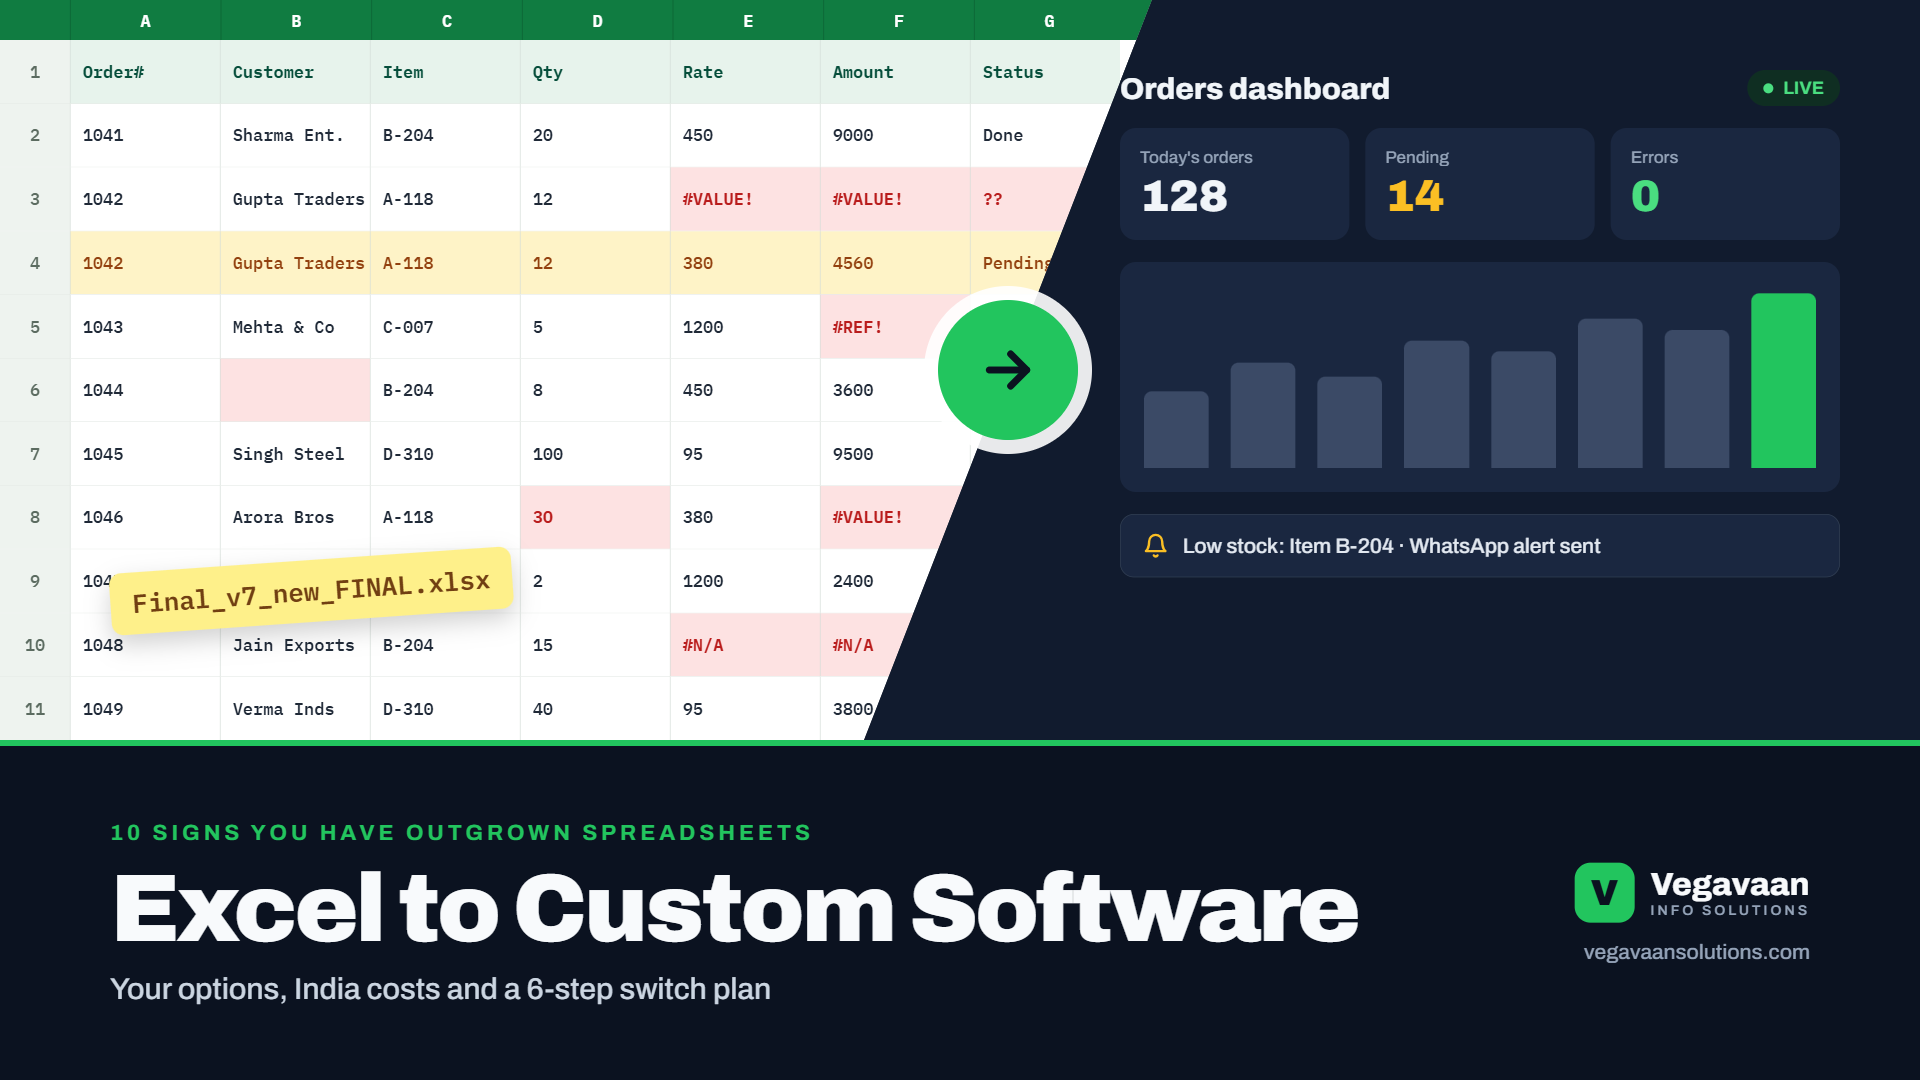1920x1080 pixels.
Task: Click the Amount header cell
Action: pyautogui.click(x=895, y=72)
